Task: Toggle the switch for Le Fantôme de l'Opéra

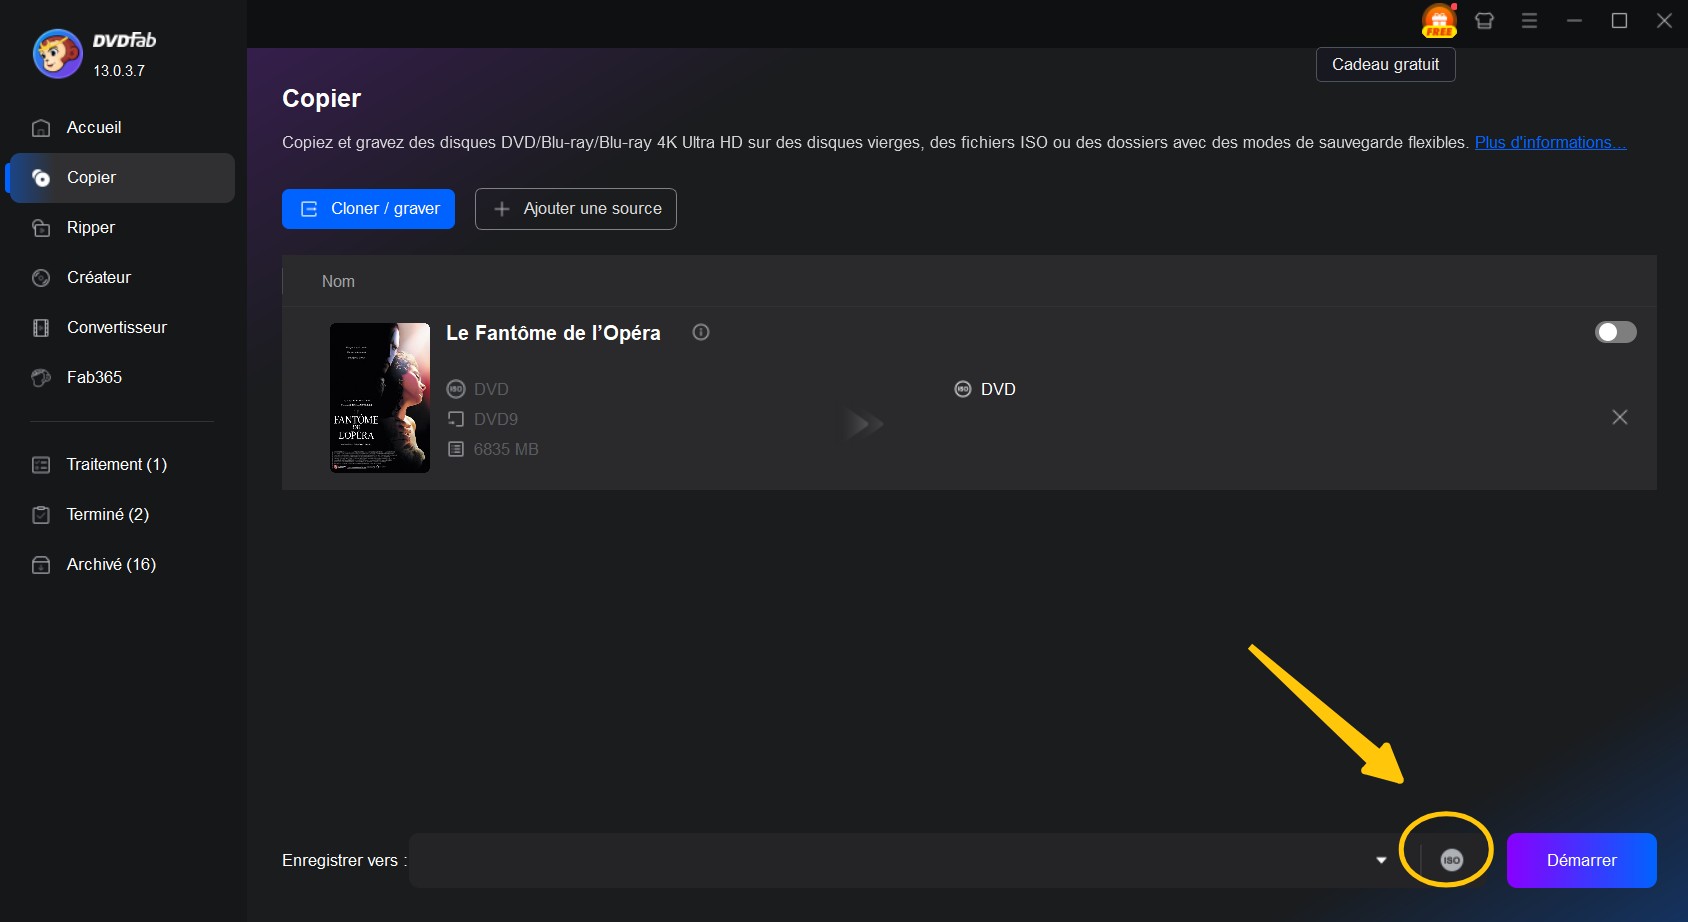Action: point(1616,332)
